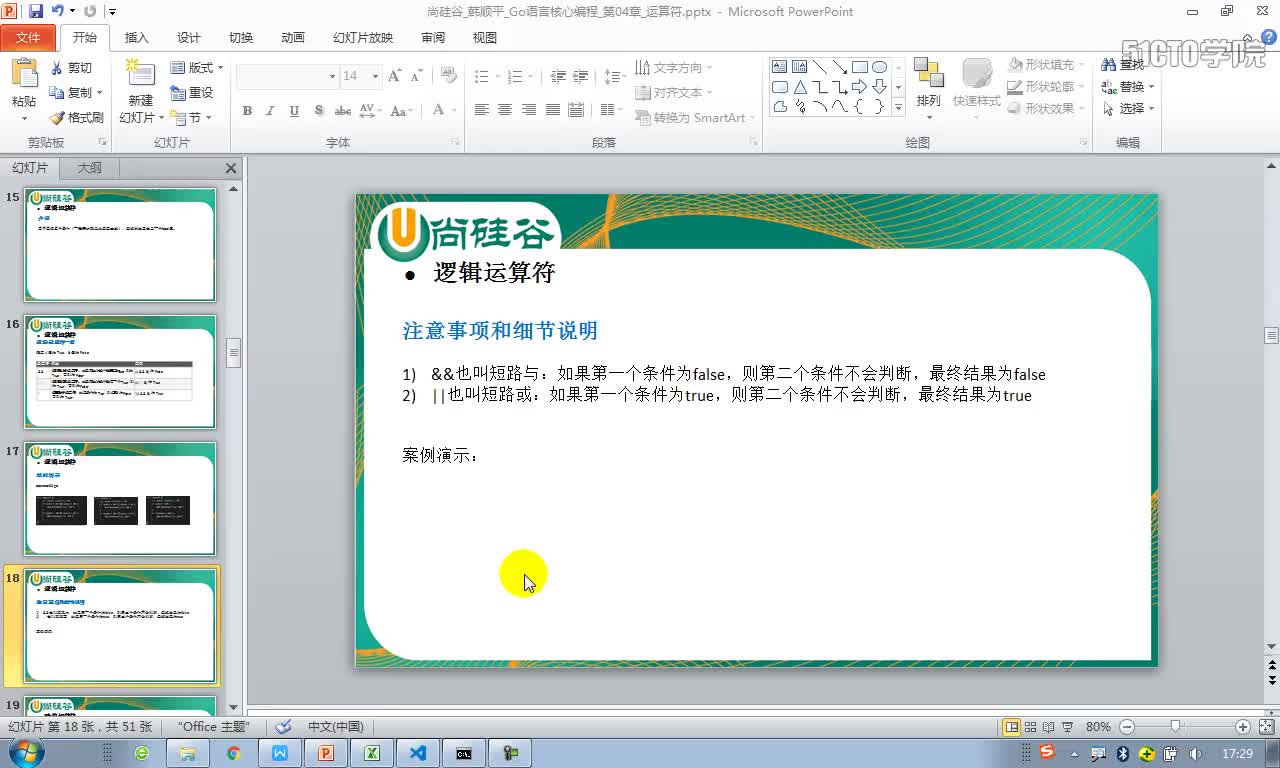Start Slide Show from status bar
Image resolution: width=1280 pixels, height=768 pixels.
tap(1067, 727)
